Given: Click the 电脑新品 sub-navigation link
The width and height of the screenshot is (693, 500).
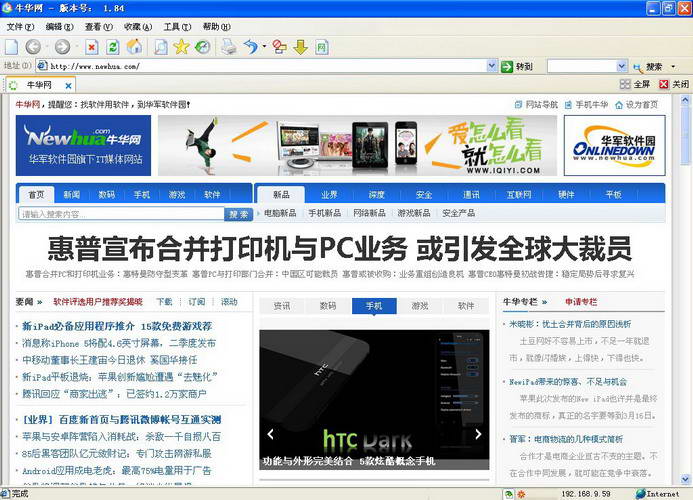Looking at the screenshot, I should click(x=280, y=213).
